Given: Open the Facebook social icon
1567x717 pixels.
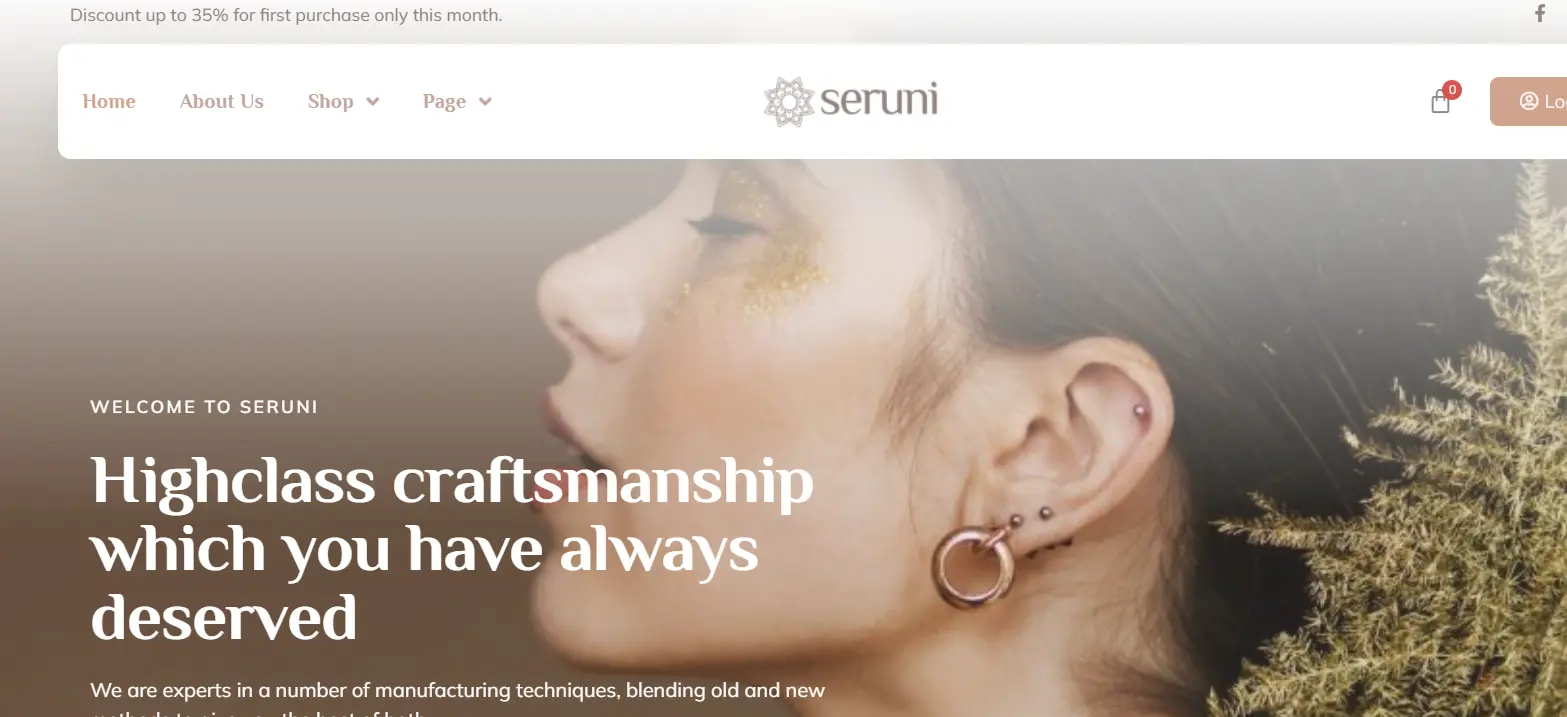Looking at the screenshot, I should pyautogui.click(x=1540, y=14).
